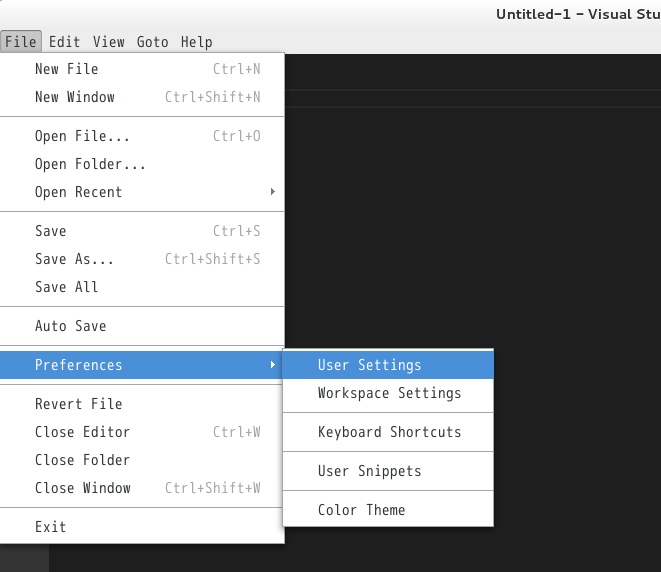Click Save All in File menu
The height and width of the screenshot is (572, 661).
[66, 287]
